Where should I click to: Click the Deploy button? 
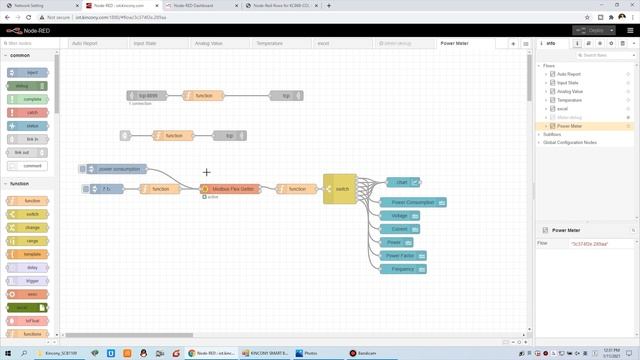click(x=590, y=31)
